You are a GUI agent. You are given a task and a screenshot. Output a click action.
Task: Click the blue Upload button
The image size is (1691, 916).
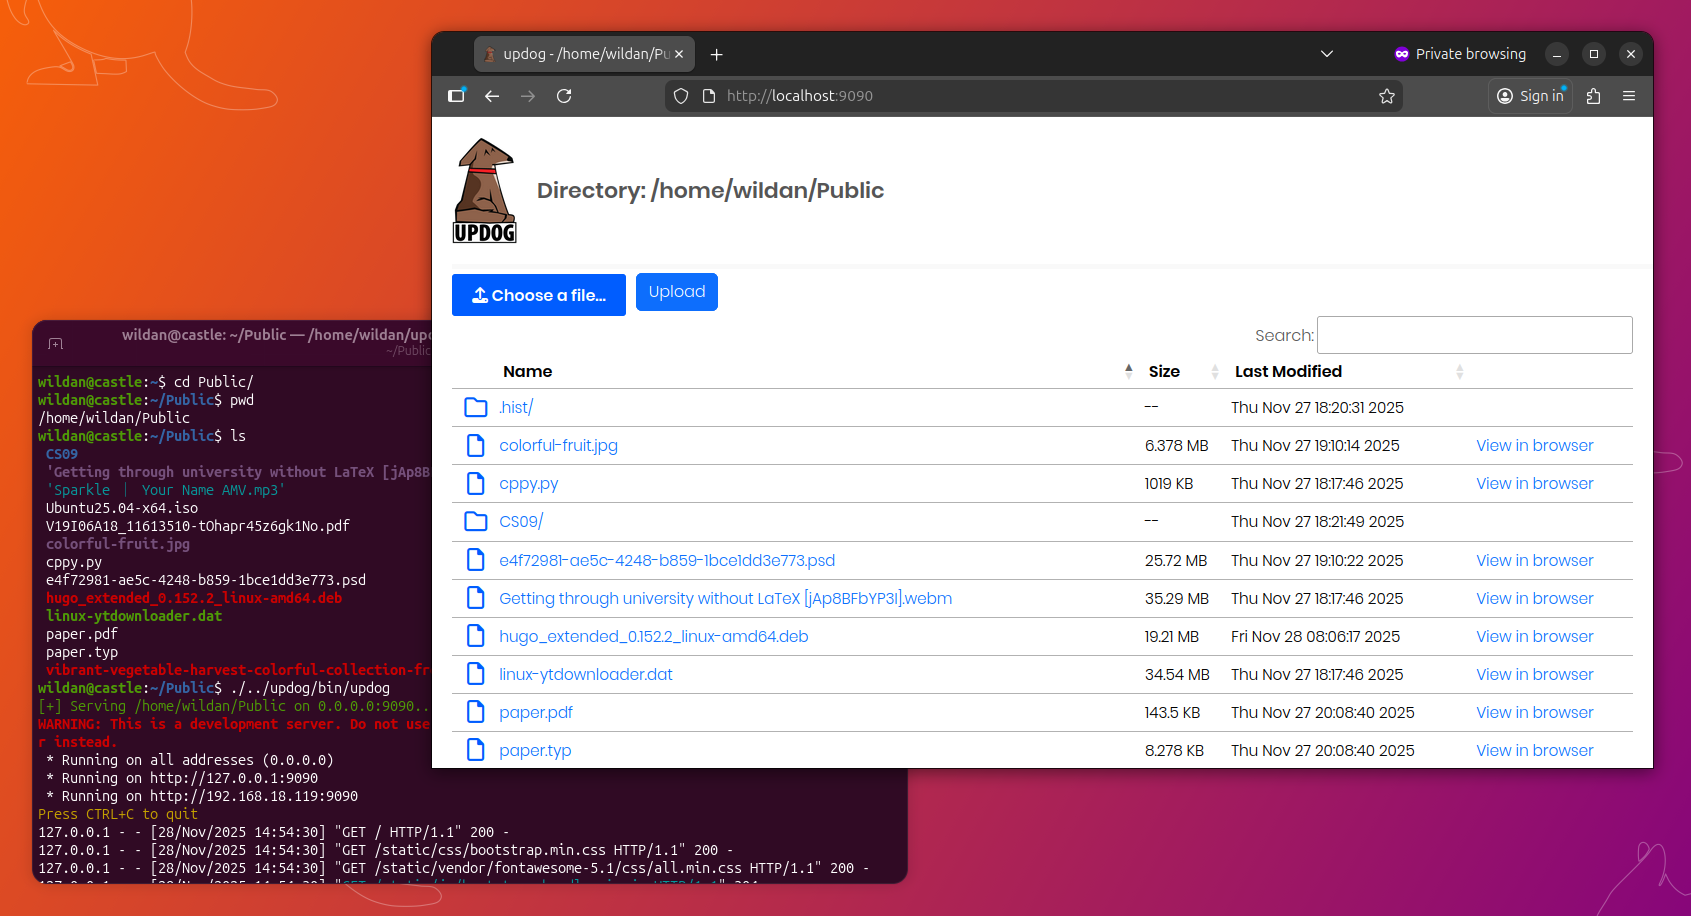click(x=676, y=292)
